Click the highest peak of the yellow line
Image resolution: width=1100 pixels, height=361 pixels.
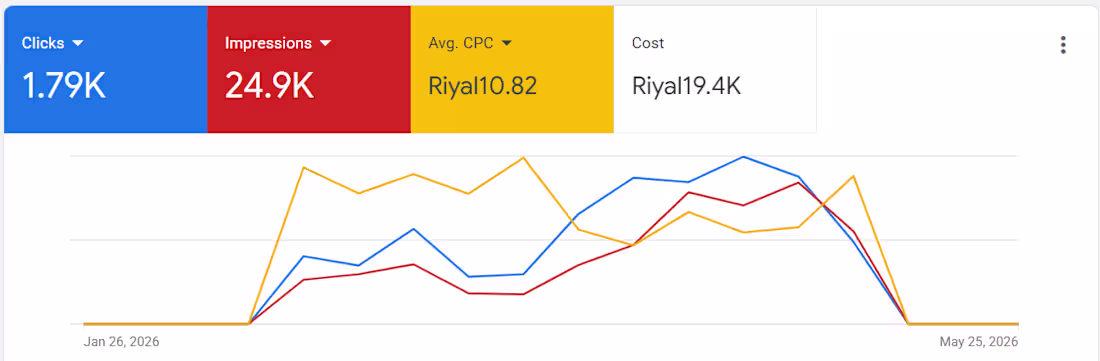(x=523, y=157)
